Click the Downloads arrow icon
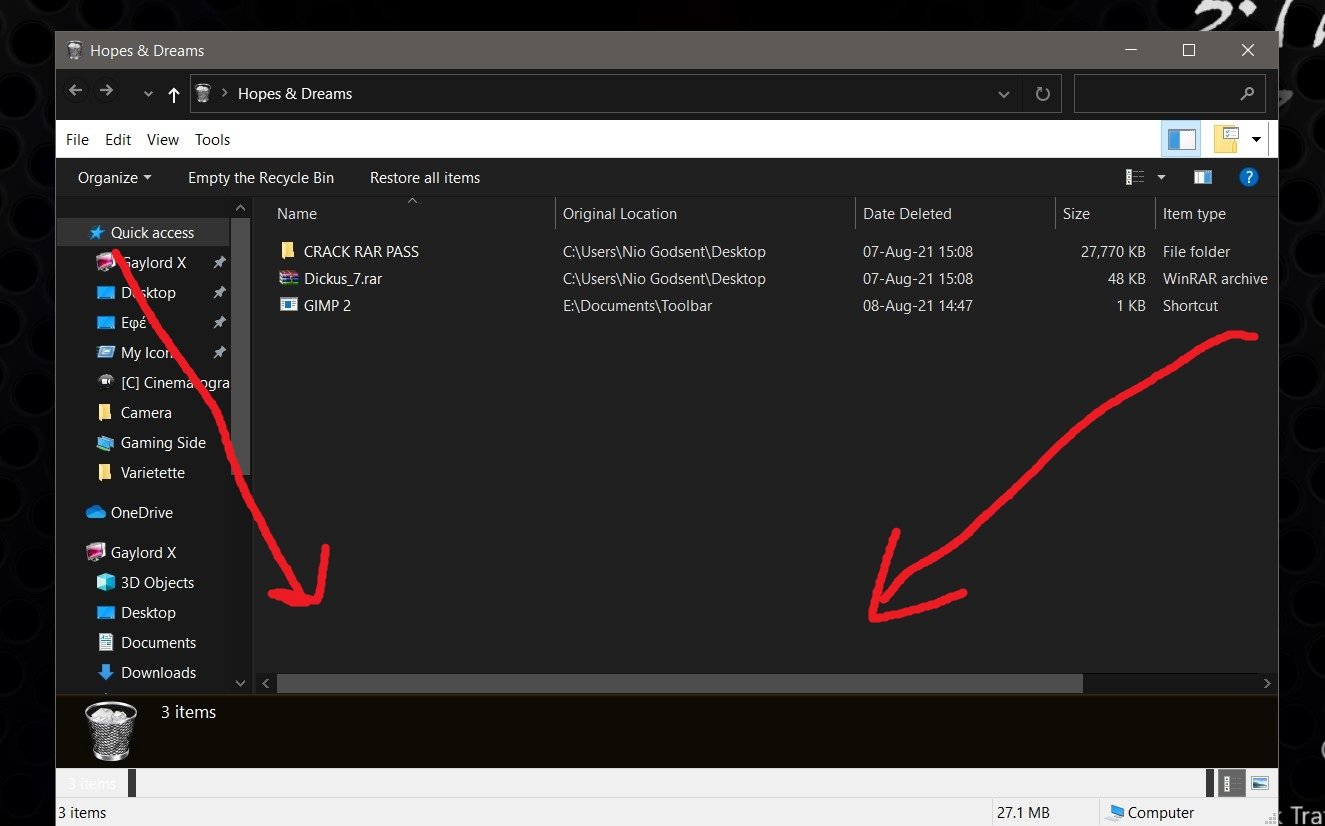The image size is (1325, 826). pyautogui.click(x=105, y=672)
